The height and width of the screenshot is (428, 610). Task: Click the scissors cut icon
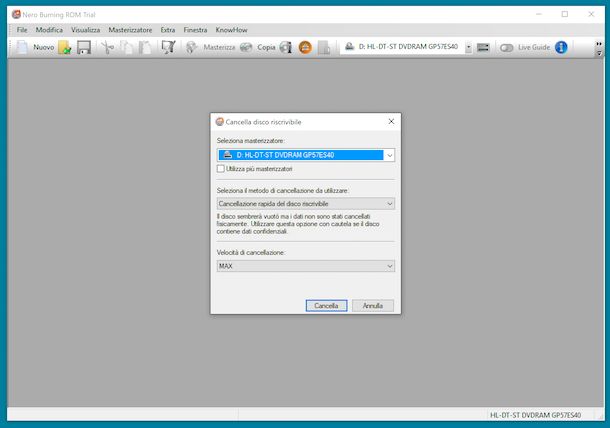pos(107,47)
